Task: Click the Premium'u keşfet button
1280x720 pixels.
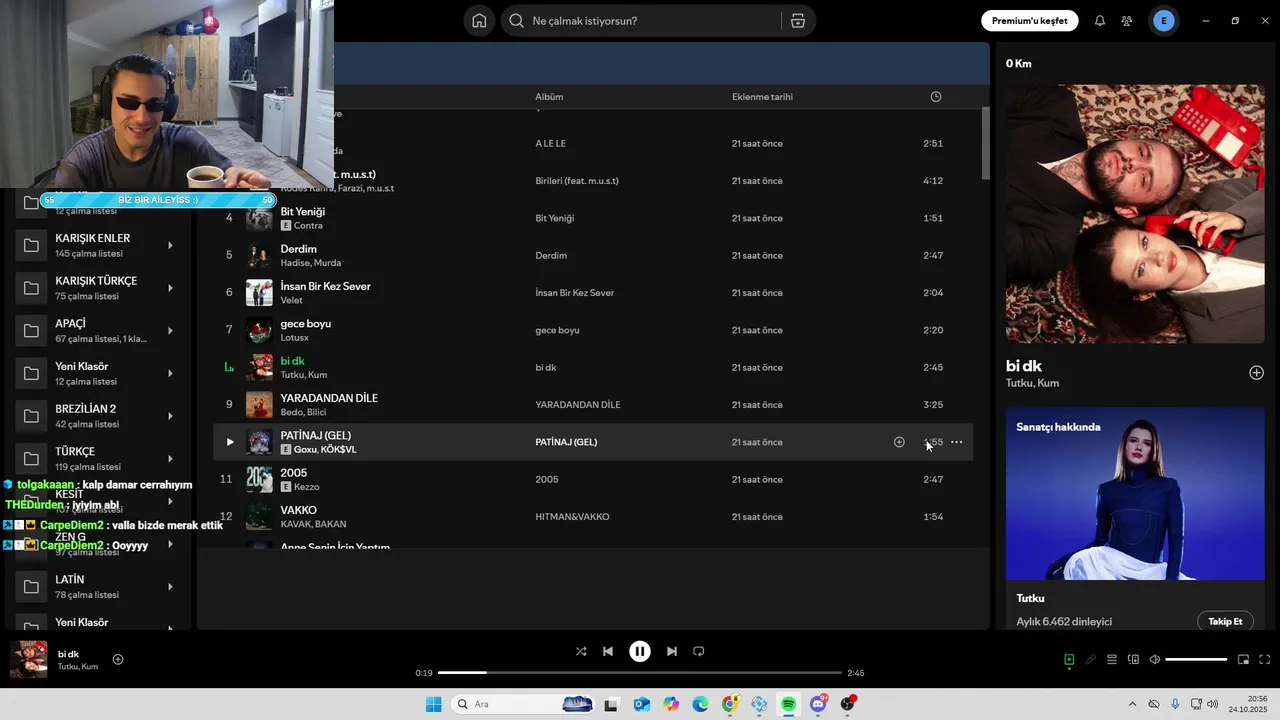Action: click(1029, 21)
